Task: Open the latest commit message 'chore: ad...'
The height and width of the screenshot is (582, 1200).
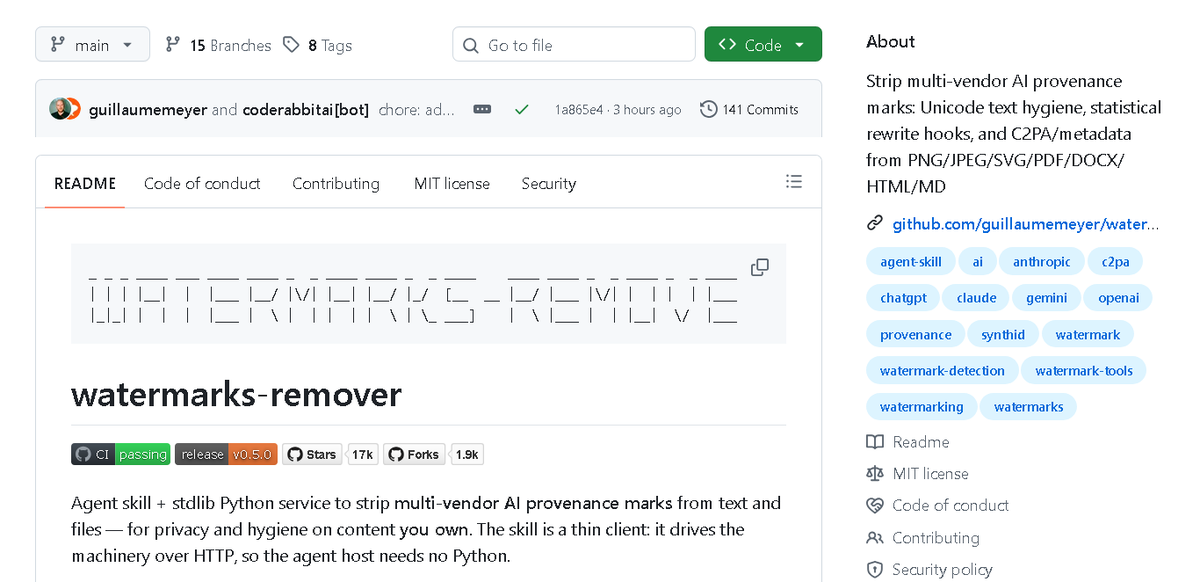Action: pos(416,110)
